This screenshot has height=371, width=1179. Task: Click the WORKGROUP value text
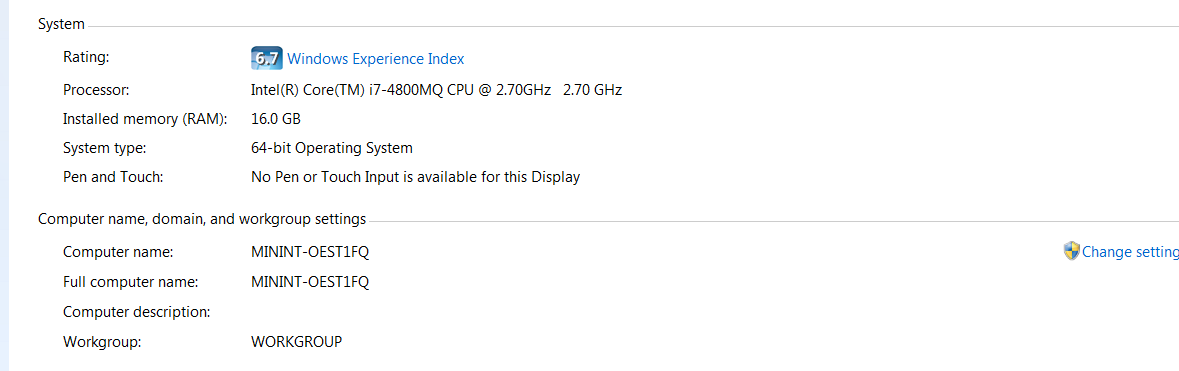[296, 342]
